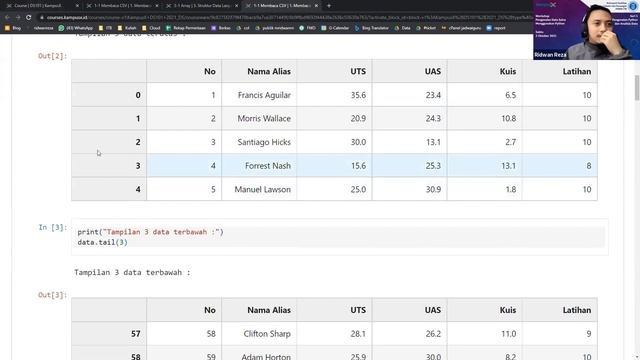This screenshot has width=640, height=360.
Task: Open the cPanel jadwalguru bookmark
Action: [461, 28]
